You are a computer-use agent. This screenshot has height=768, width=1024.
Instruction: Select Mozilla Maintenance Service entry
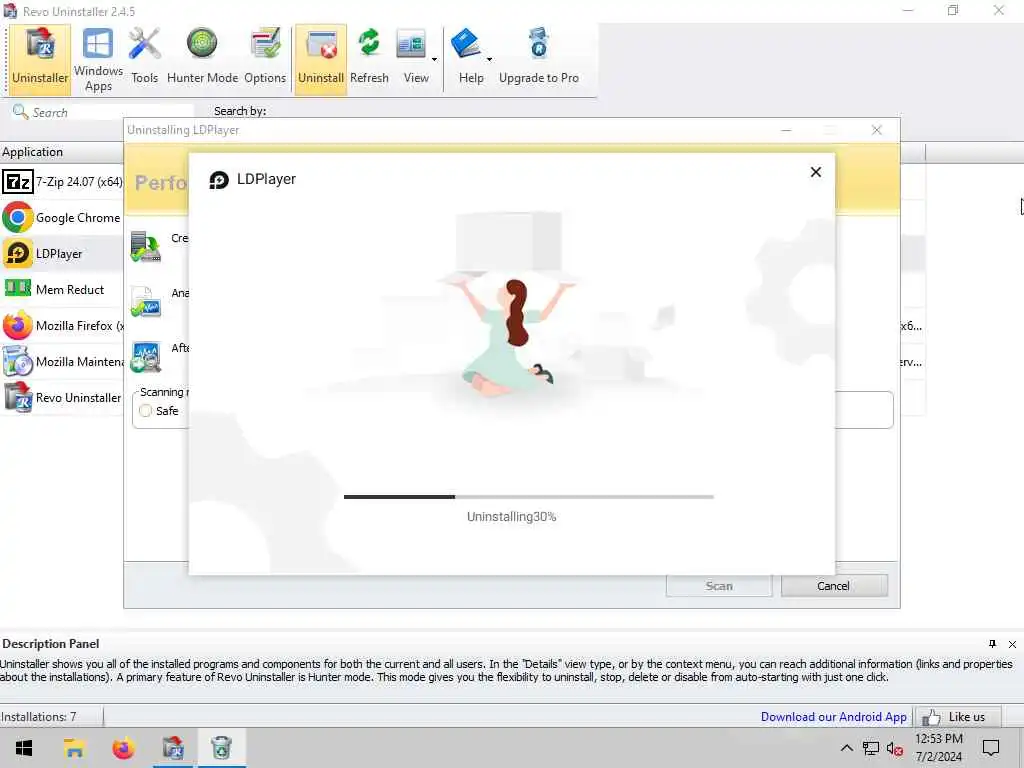62,361
